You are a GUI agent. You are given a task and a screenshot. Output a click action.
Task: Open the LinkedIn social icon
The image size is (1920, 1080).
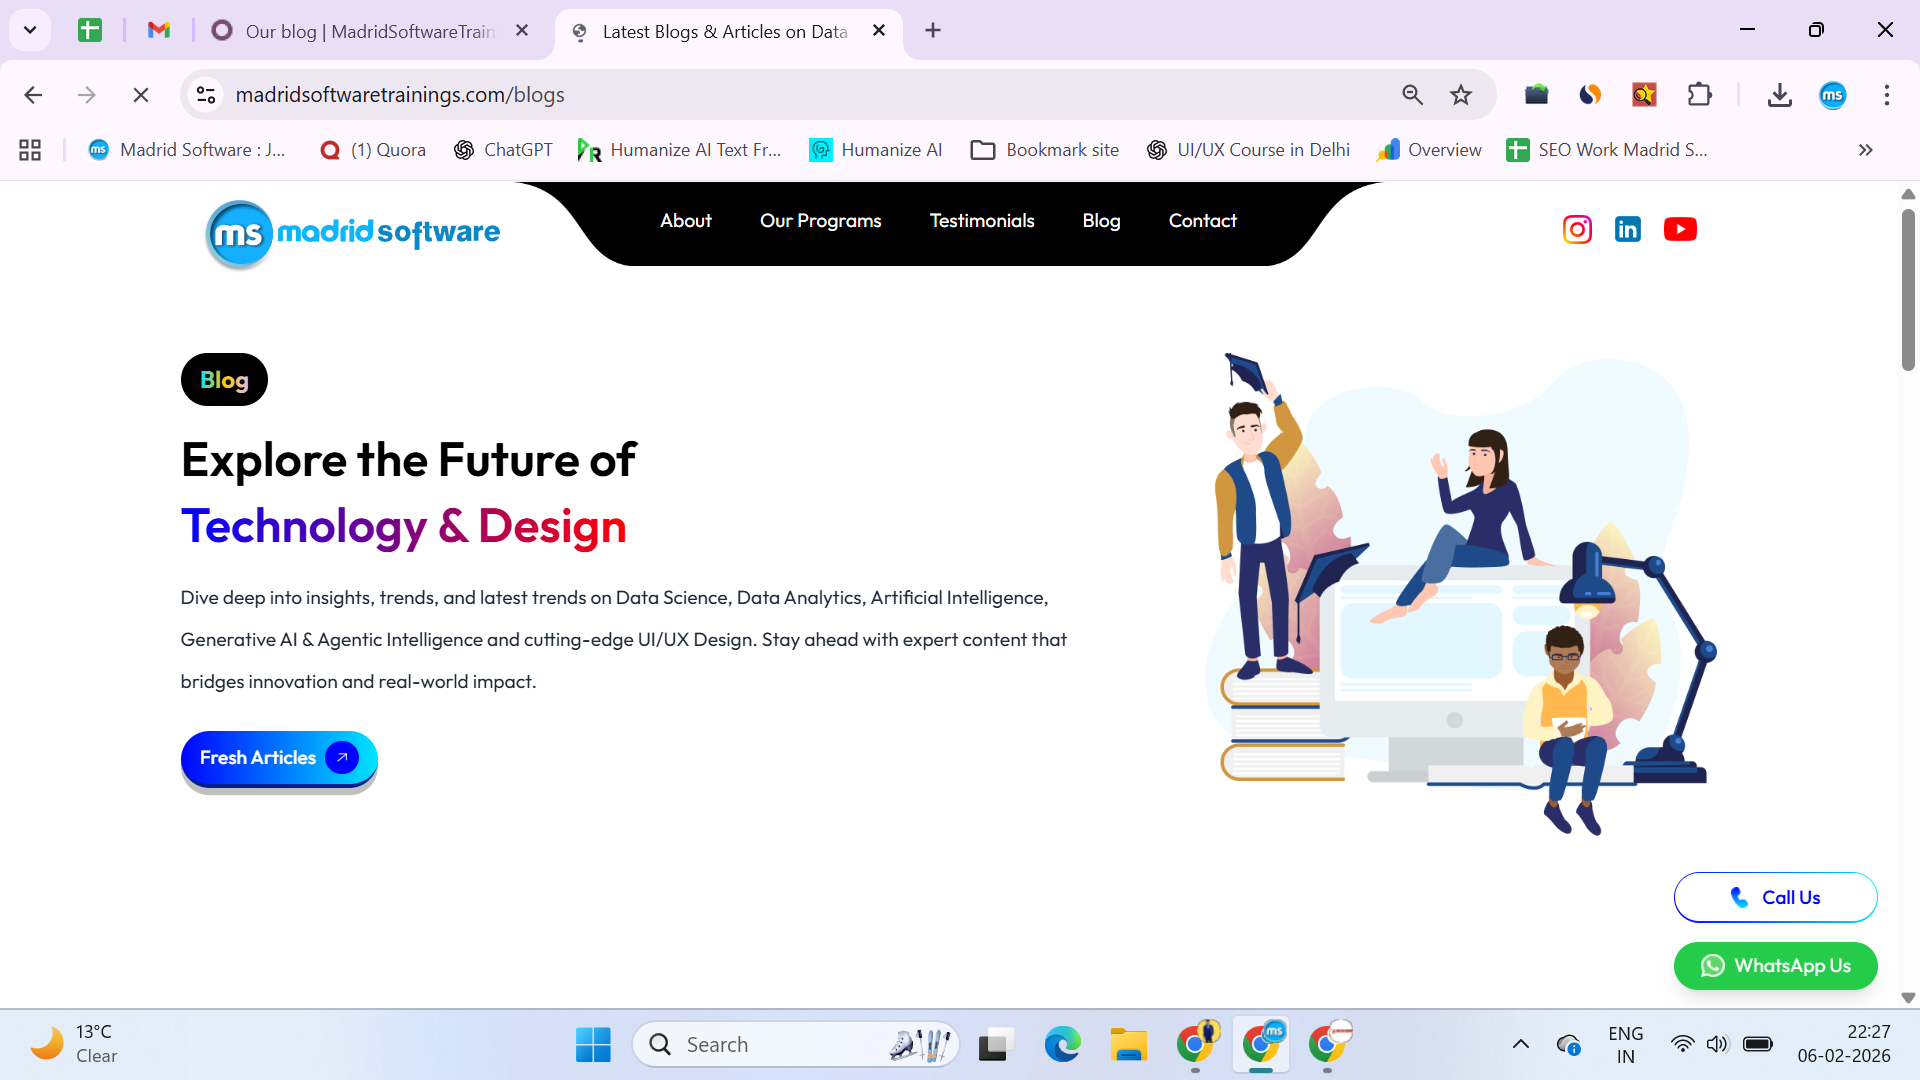[x=1628, y=229]
